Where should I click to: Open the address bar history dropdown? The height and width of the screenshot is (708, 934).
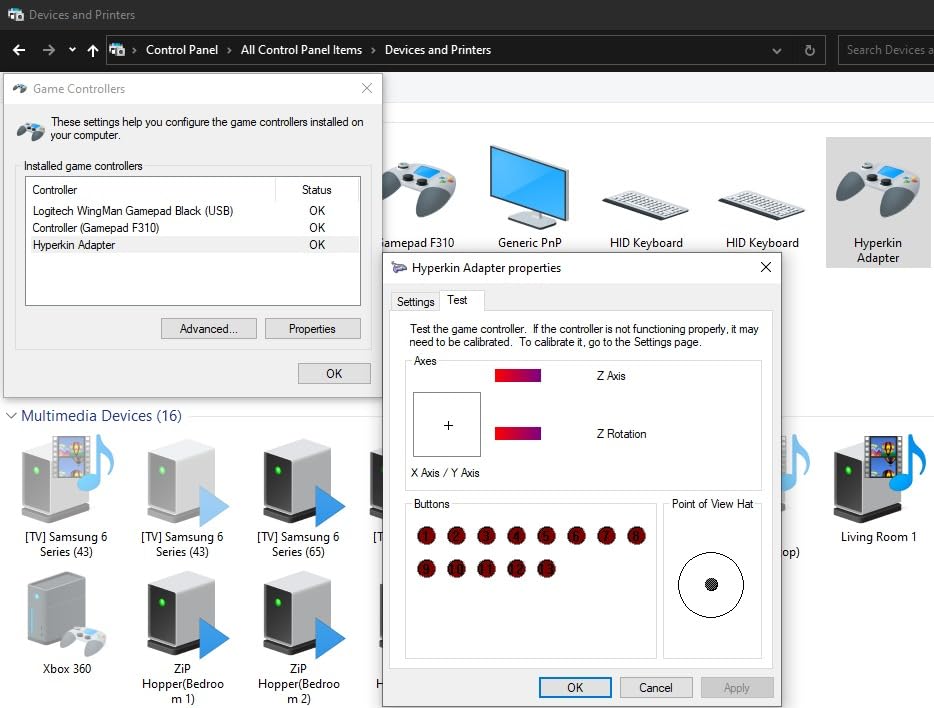click(x=777, y=51)
